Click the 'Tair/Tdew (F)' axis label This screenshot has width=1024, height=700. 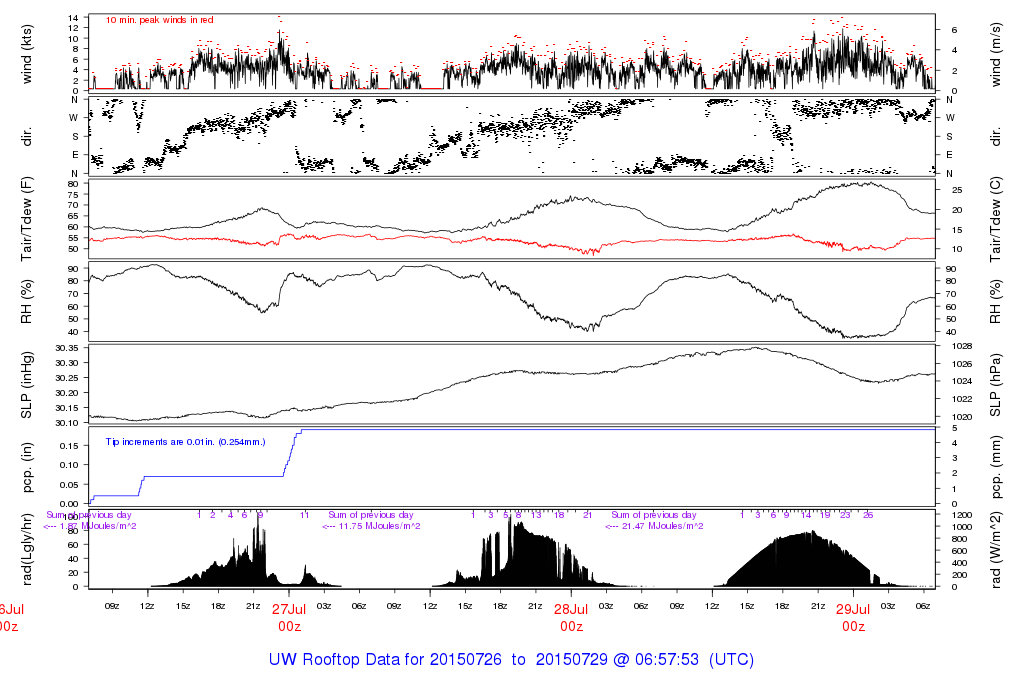point(27,219)
